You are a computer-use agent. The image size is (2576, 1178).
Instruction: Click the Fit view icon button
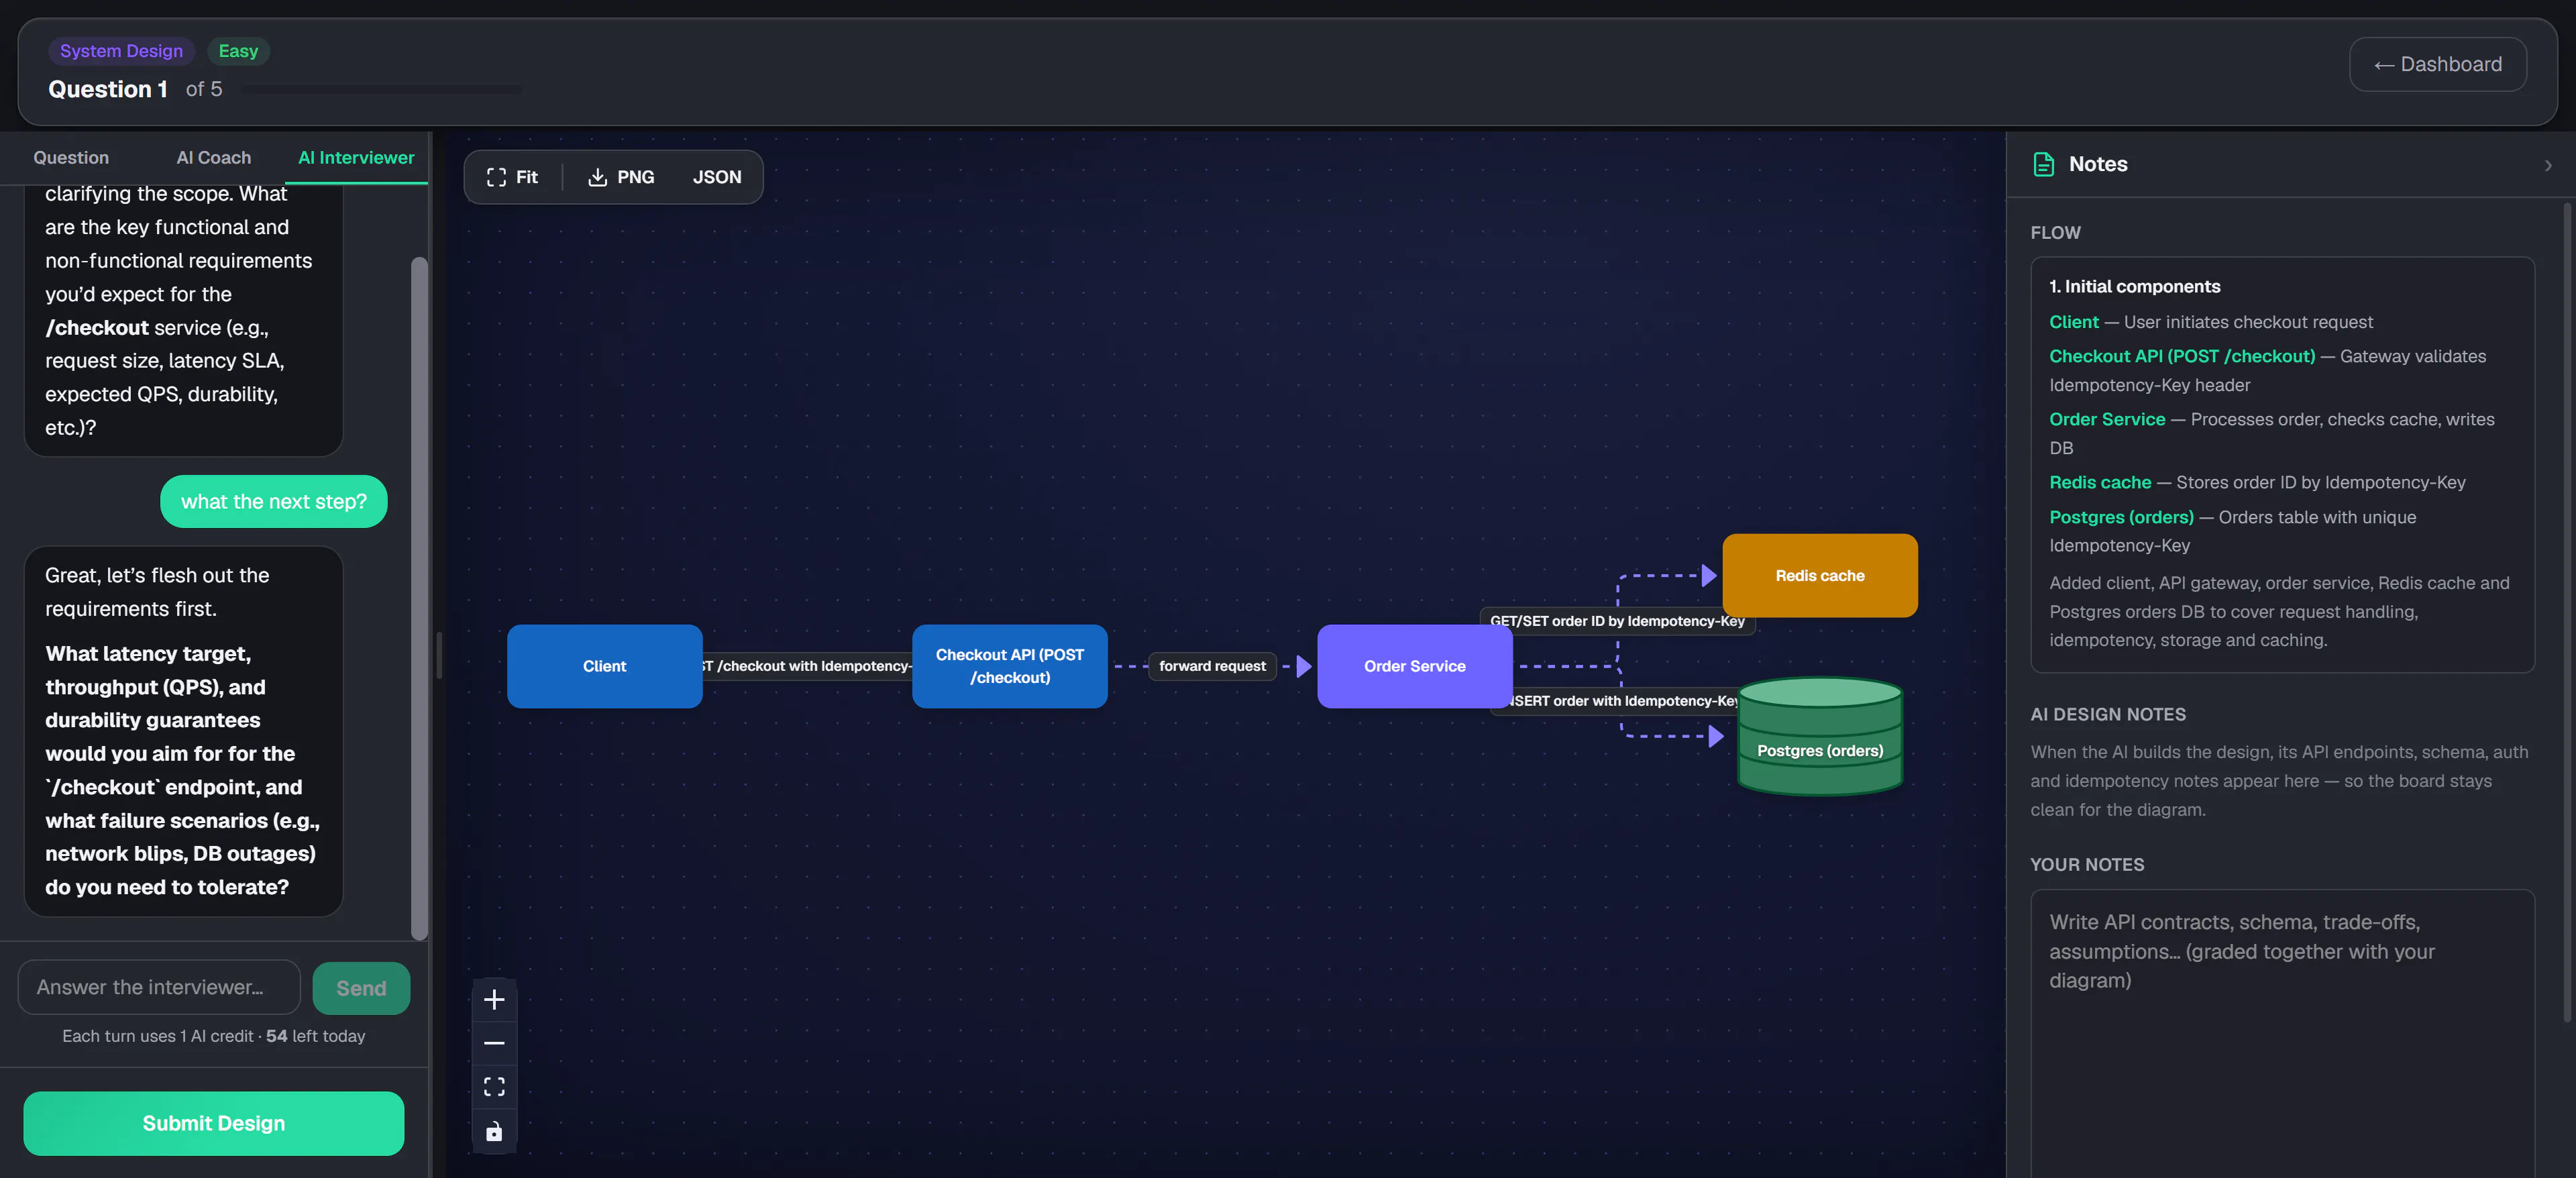(x=512, y=177)
